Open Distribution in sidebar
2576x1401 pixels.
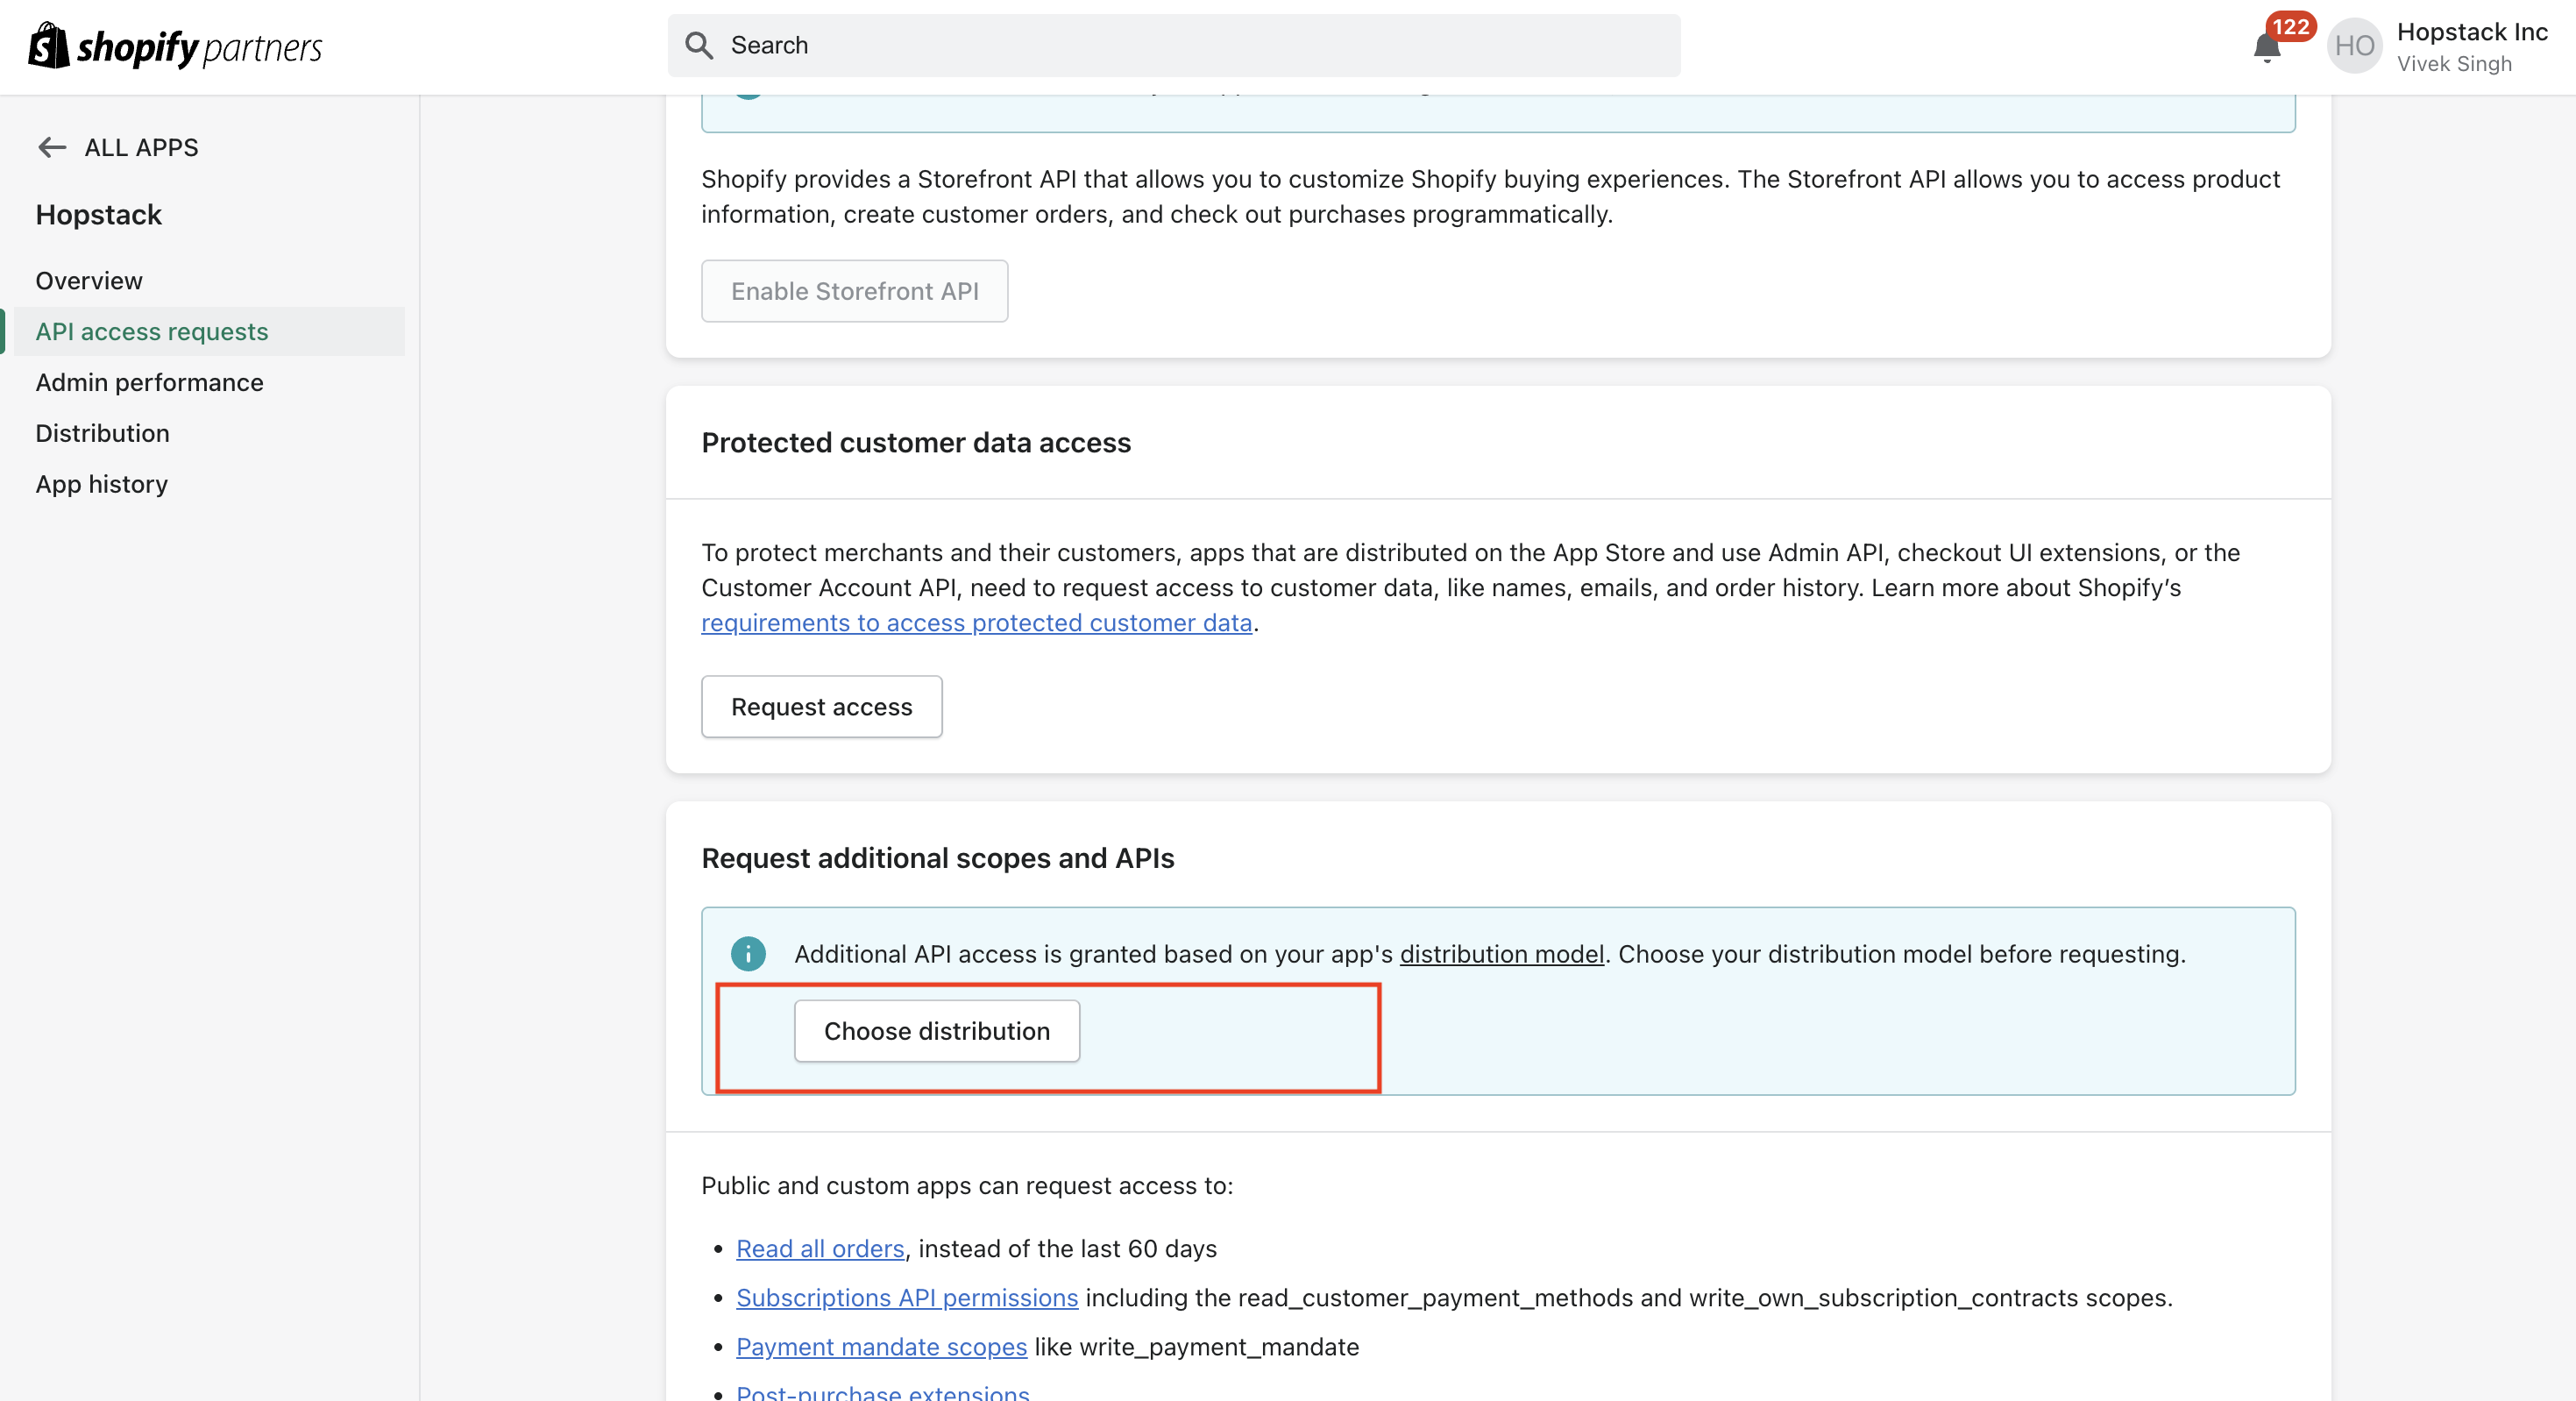point(102,433)
